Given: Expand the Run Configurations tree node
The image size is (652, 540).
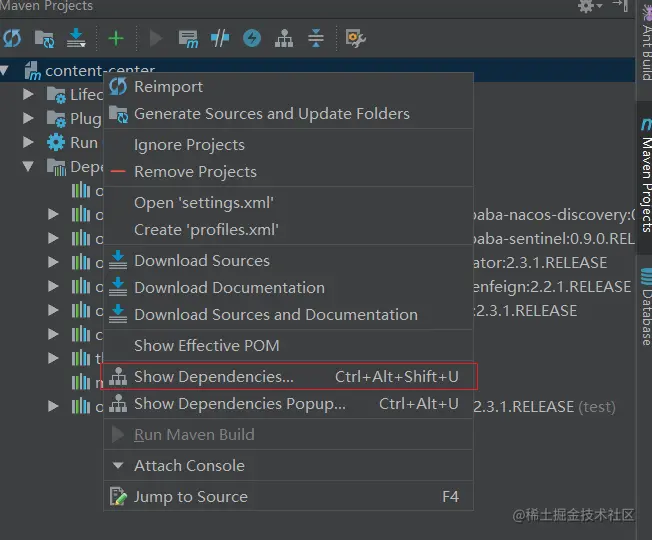Looking at the screenshot, I should [x=28, y=142].
